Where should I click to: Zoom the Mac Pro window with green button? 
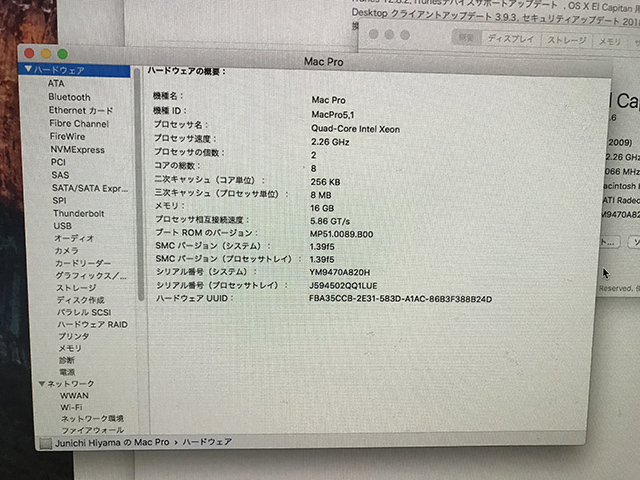(x=62, y=53)
